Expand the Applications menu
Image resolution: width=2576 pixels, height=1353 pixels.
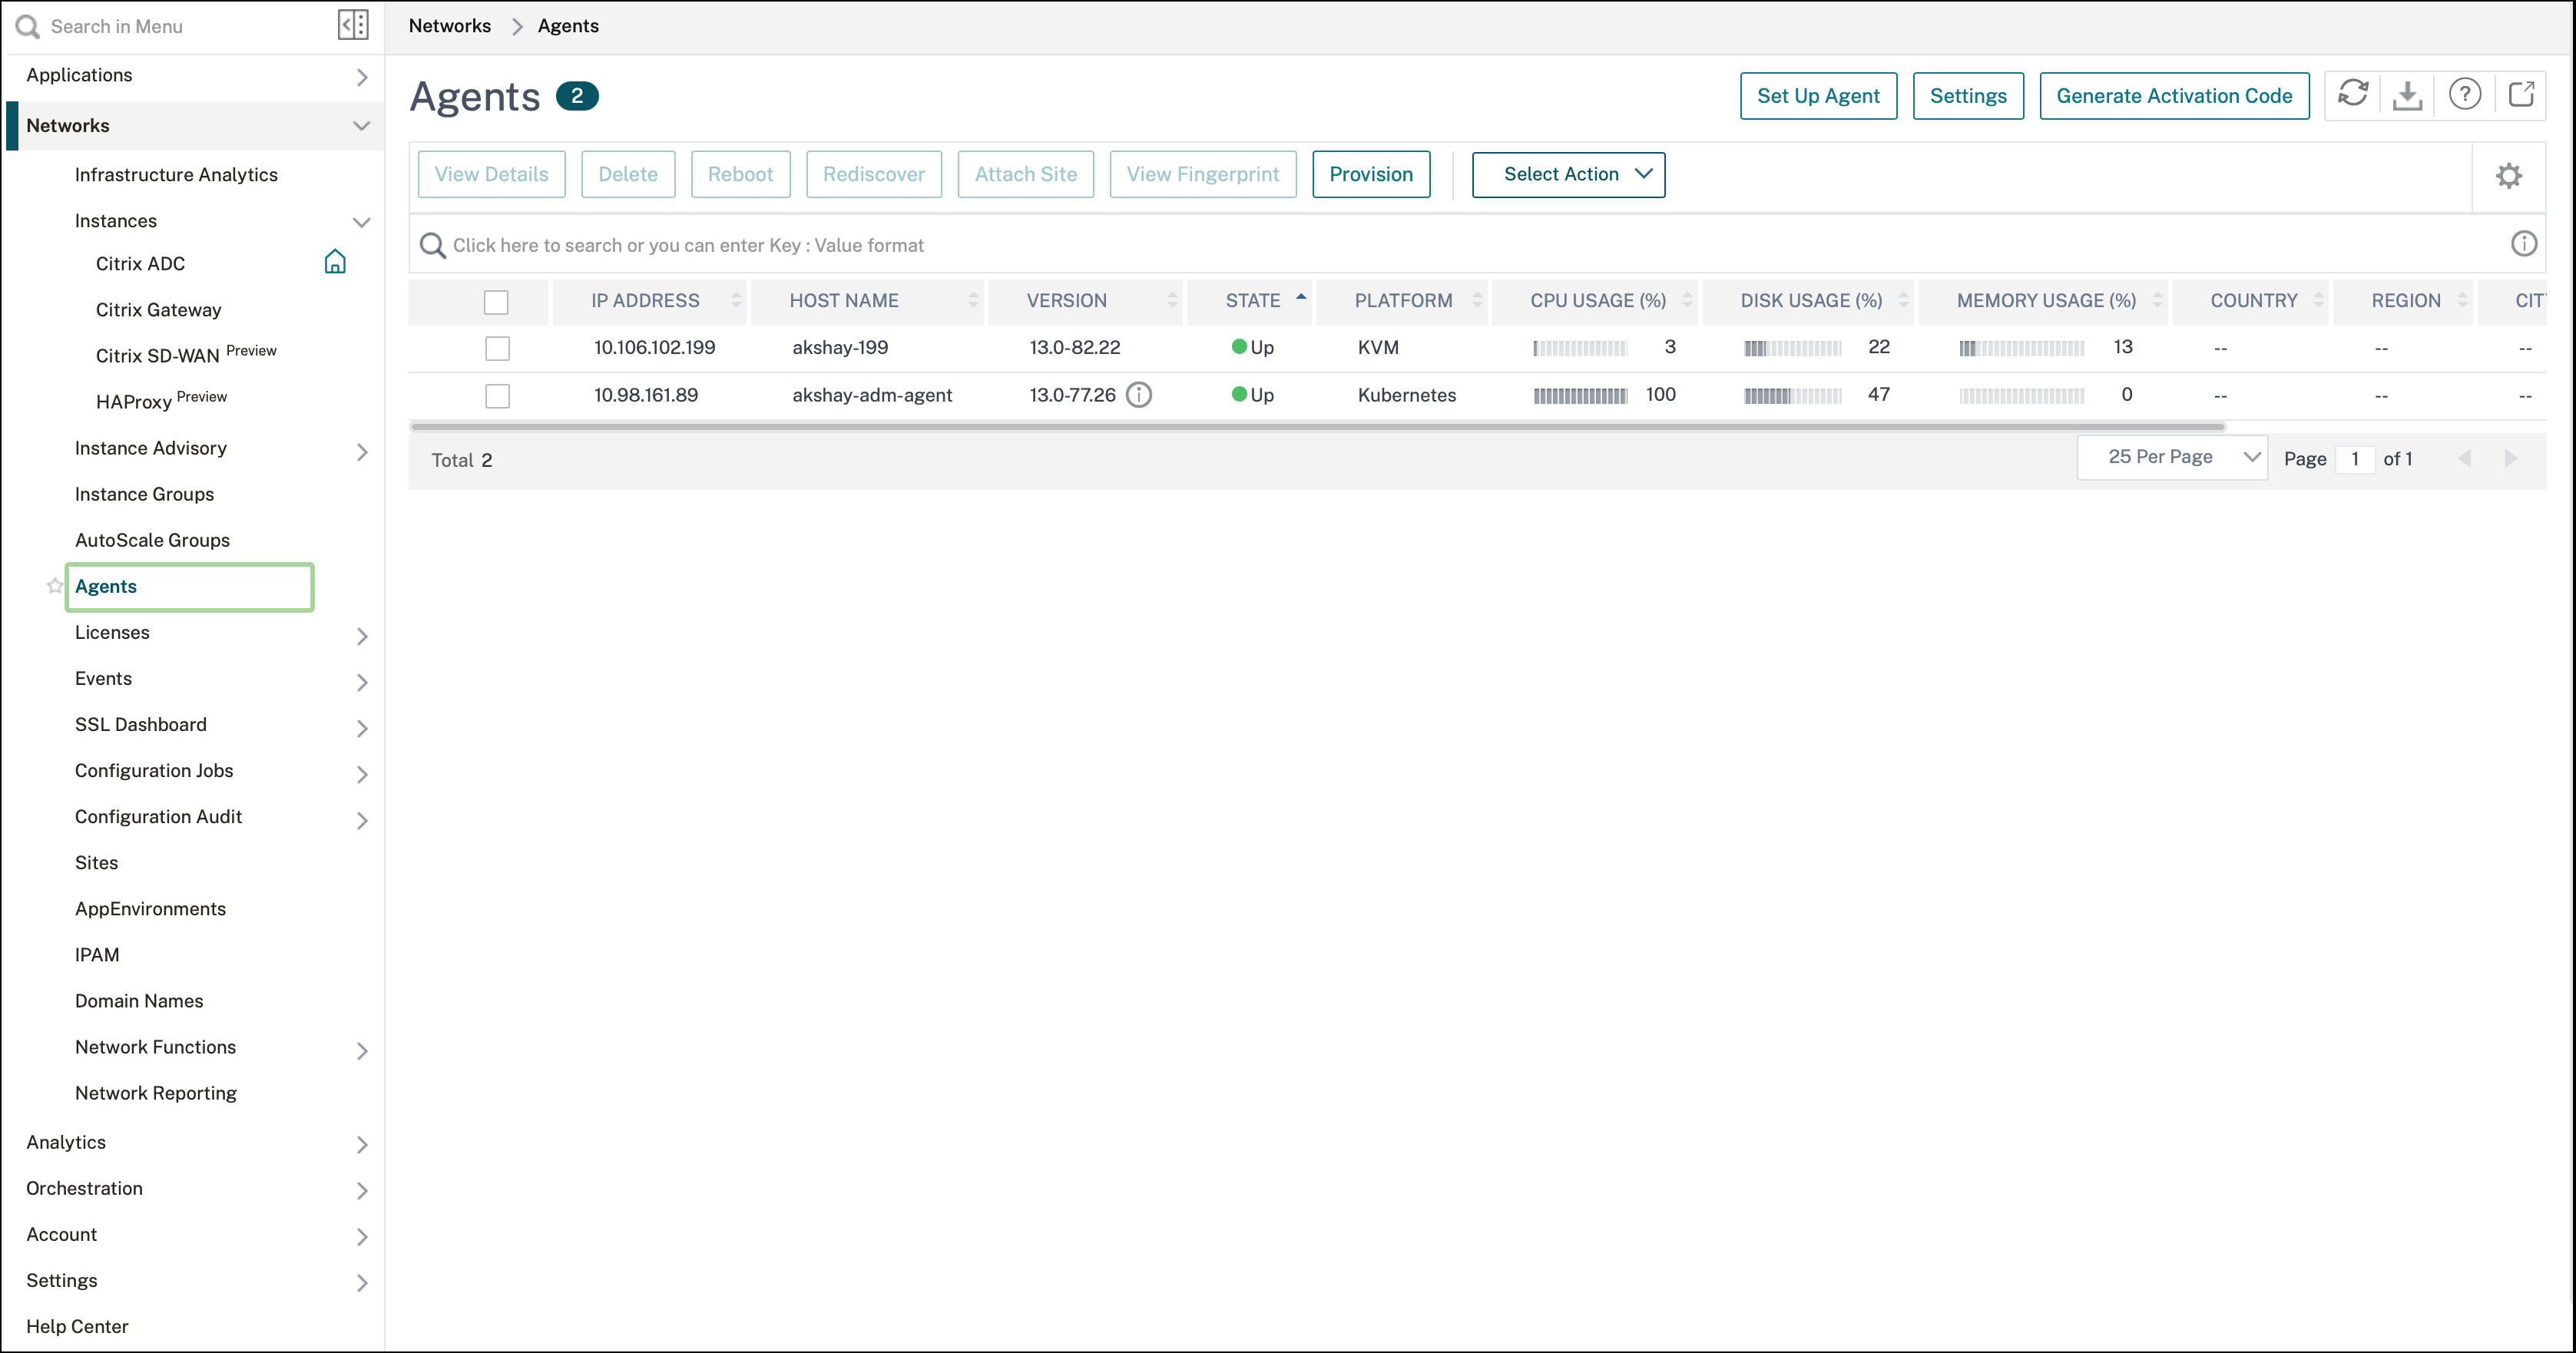tap(362, 77)
